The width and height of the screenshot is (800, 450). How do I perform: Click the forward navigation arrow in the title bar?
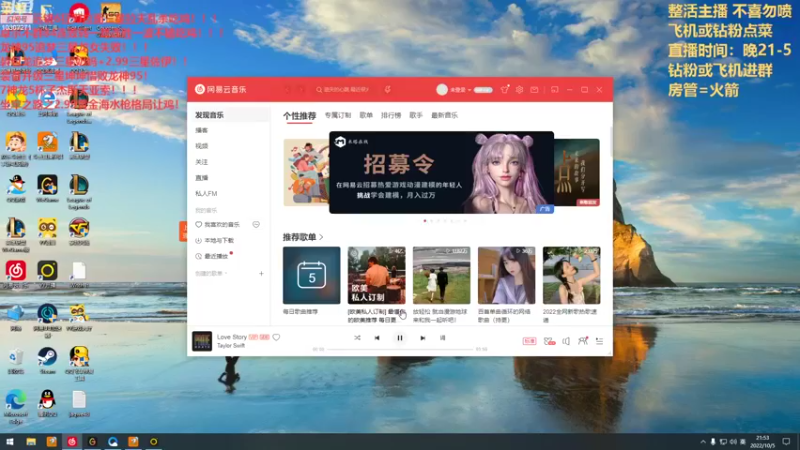point(302,90)
